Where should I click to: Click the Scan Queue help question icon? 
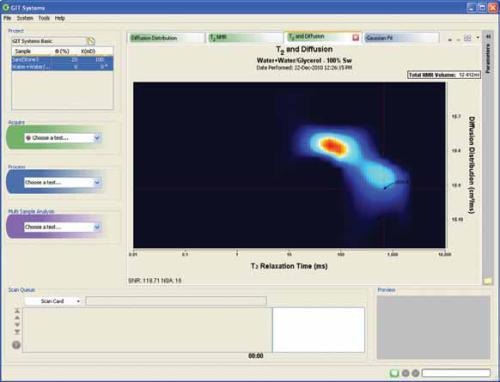tap(16, 345)
